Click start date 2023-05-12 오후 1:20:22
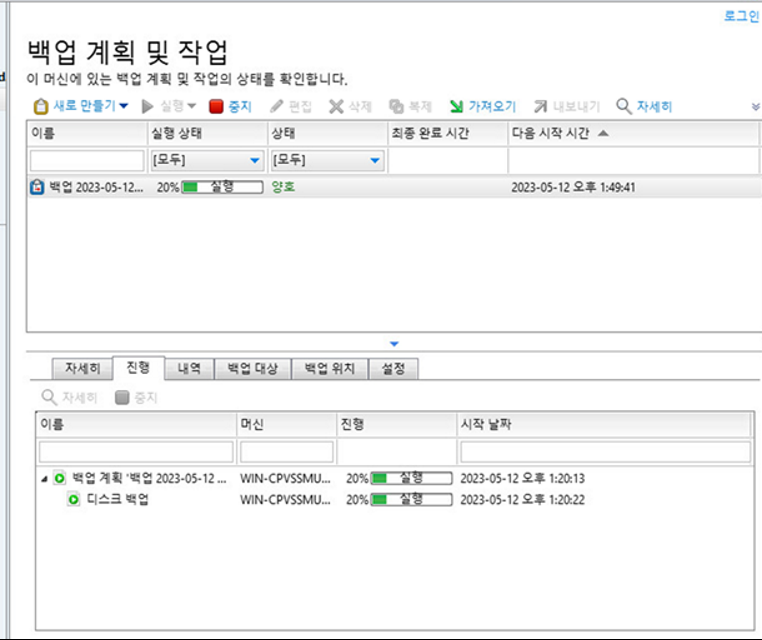Image resolution: width=762 pixels, height=640 pixels. 522,500
